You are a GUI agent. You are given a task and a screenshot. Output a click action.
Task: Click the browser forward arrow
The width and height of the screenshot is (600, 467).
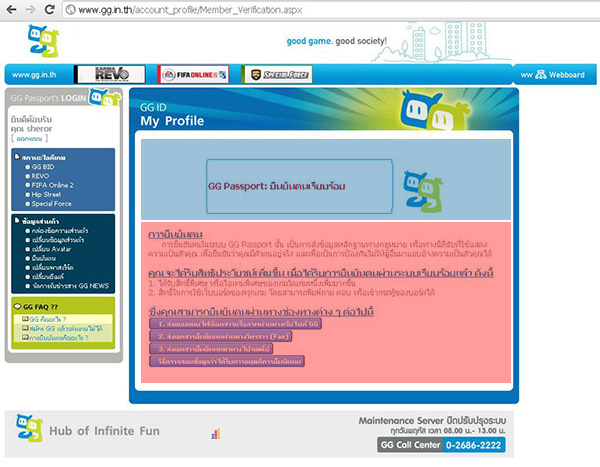pos(31,9)
